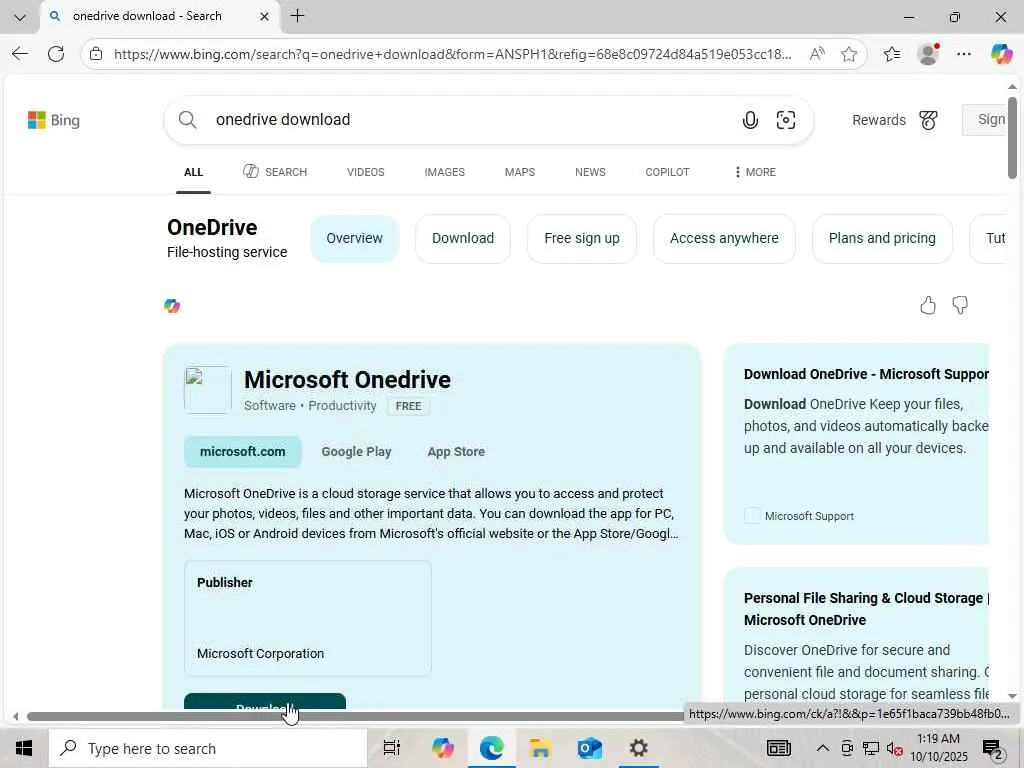The image size is (1024, 768).
Task: Click the Copilot answer icon above the card
Action: (172, 306)
